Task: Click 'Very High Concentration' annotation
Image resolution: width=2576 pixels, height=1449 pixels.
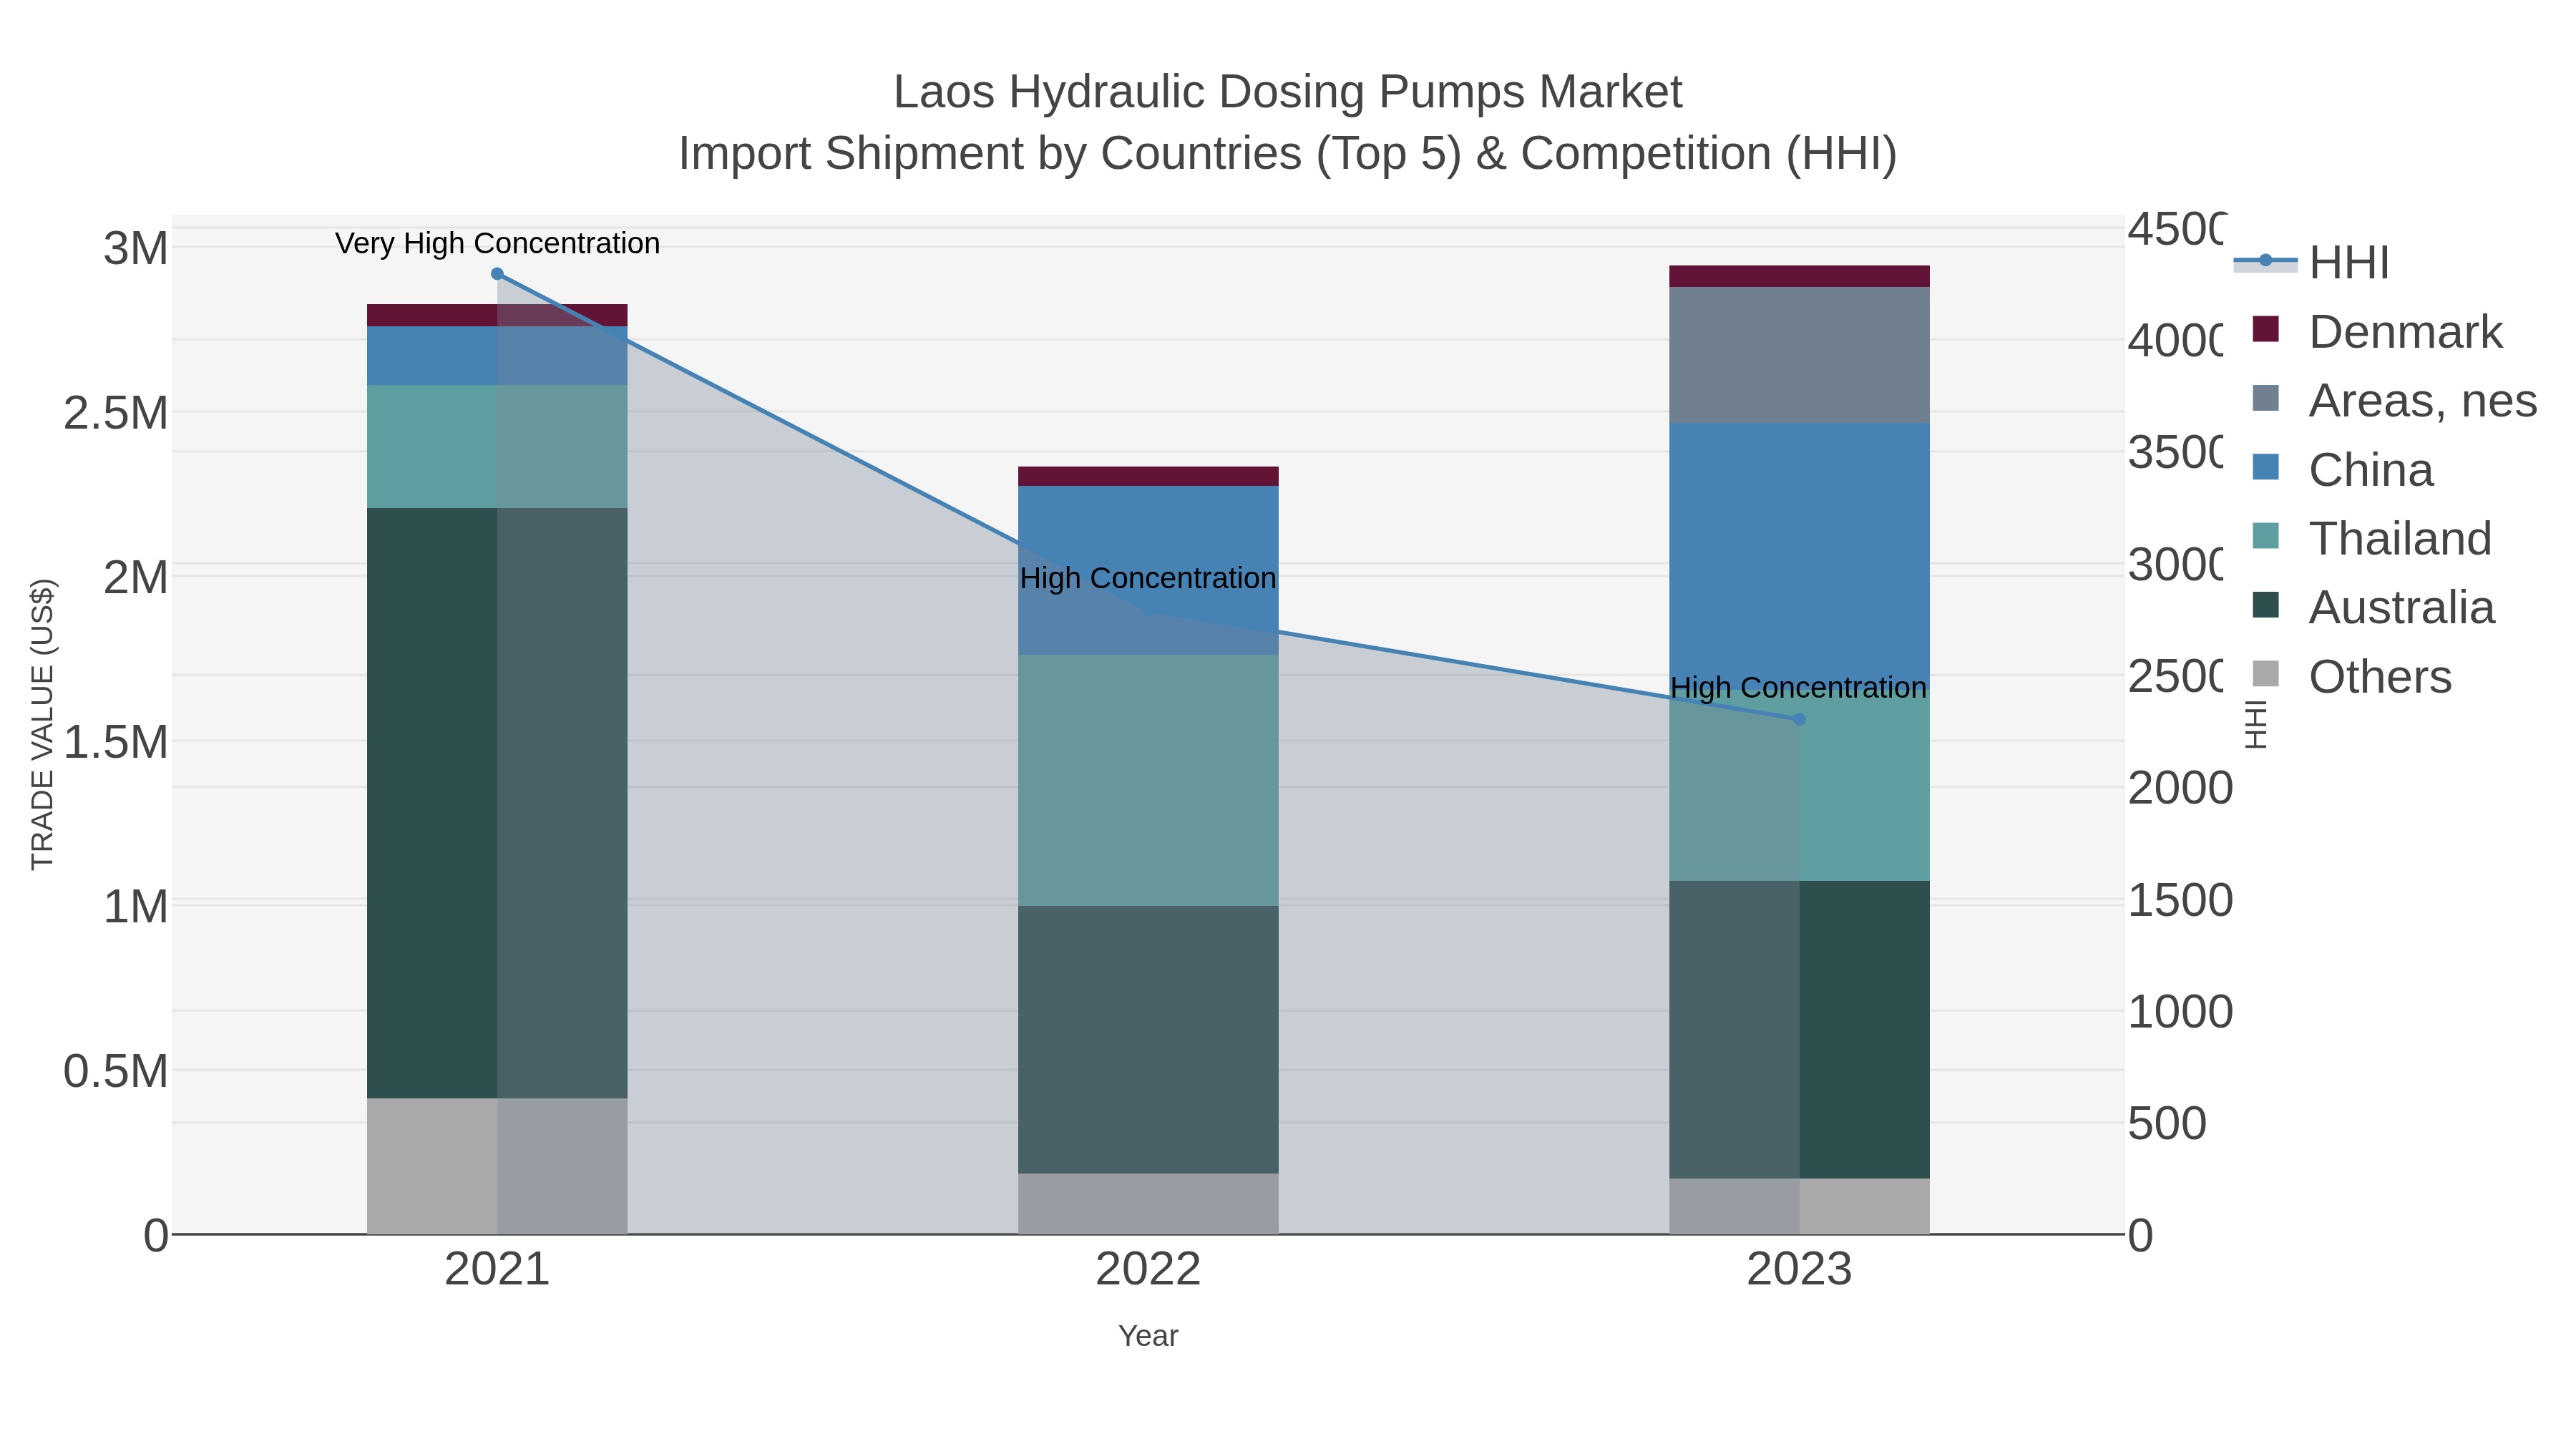Action: pos(497,243)
